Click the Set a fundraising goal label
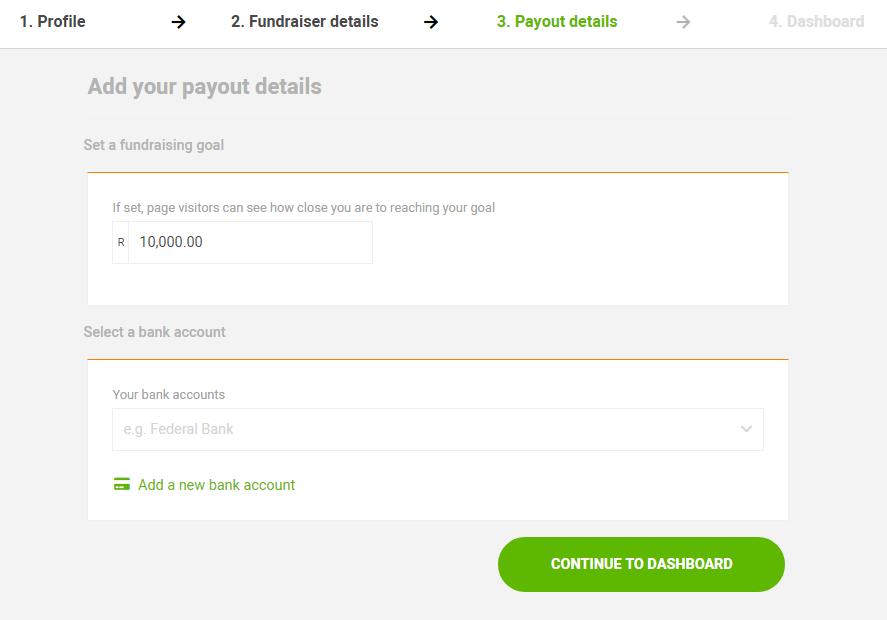Screen dimensions: 887x620 pos(153,145)
